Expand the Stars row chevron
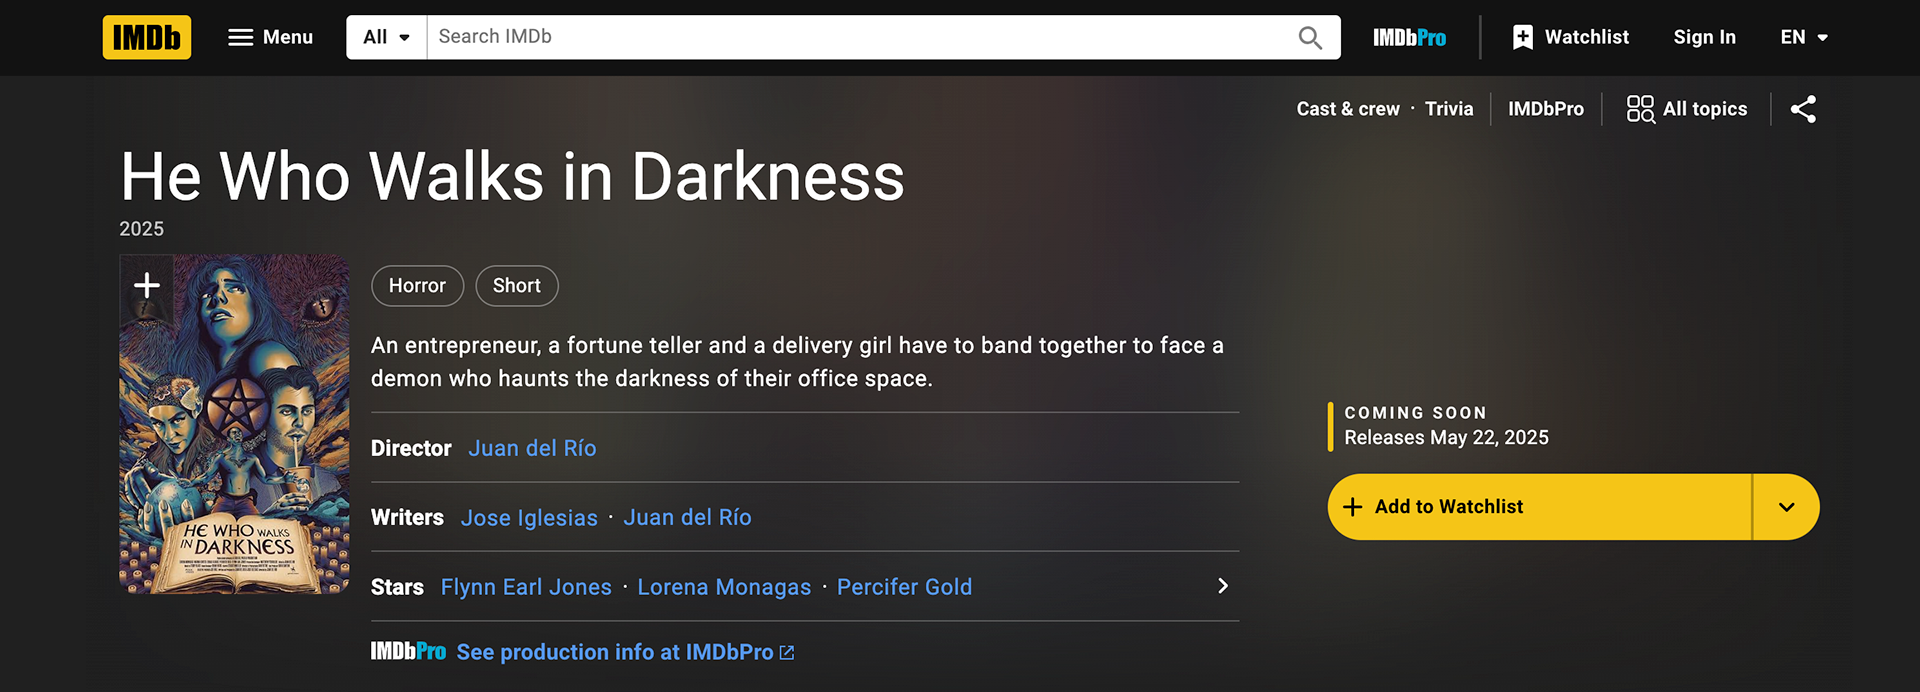This screenshot has width=1920, height=692. [1222, 586]
